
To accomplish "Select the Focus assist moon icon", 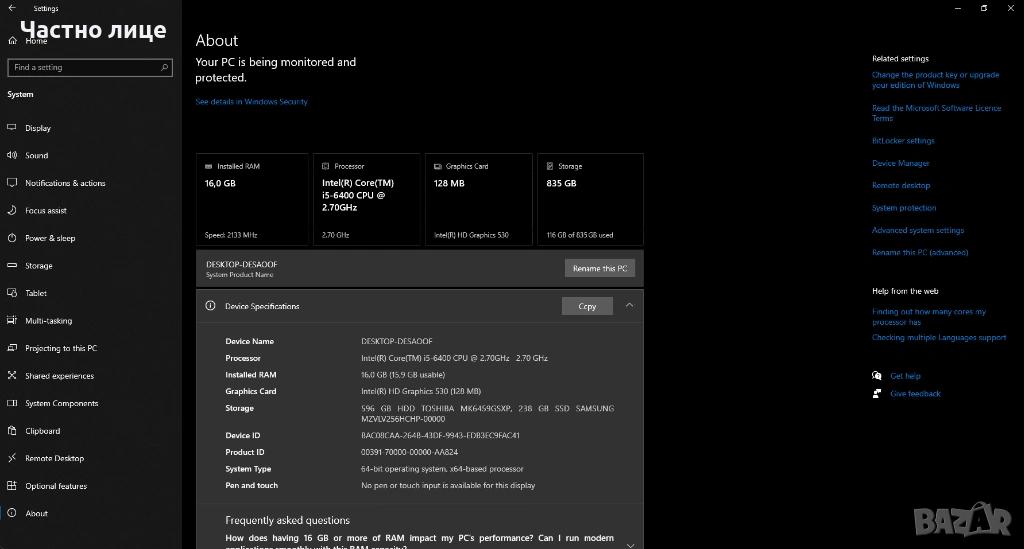I will pos(12,211).
